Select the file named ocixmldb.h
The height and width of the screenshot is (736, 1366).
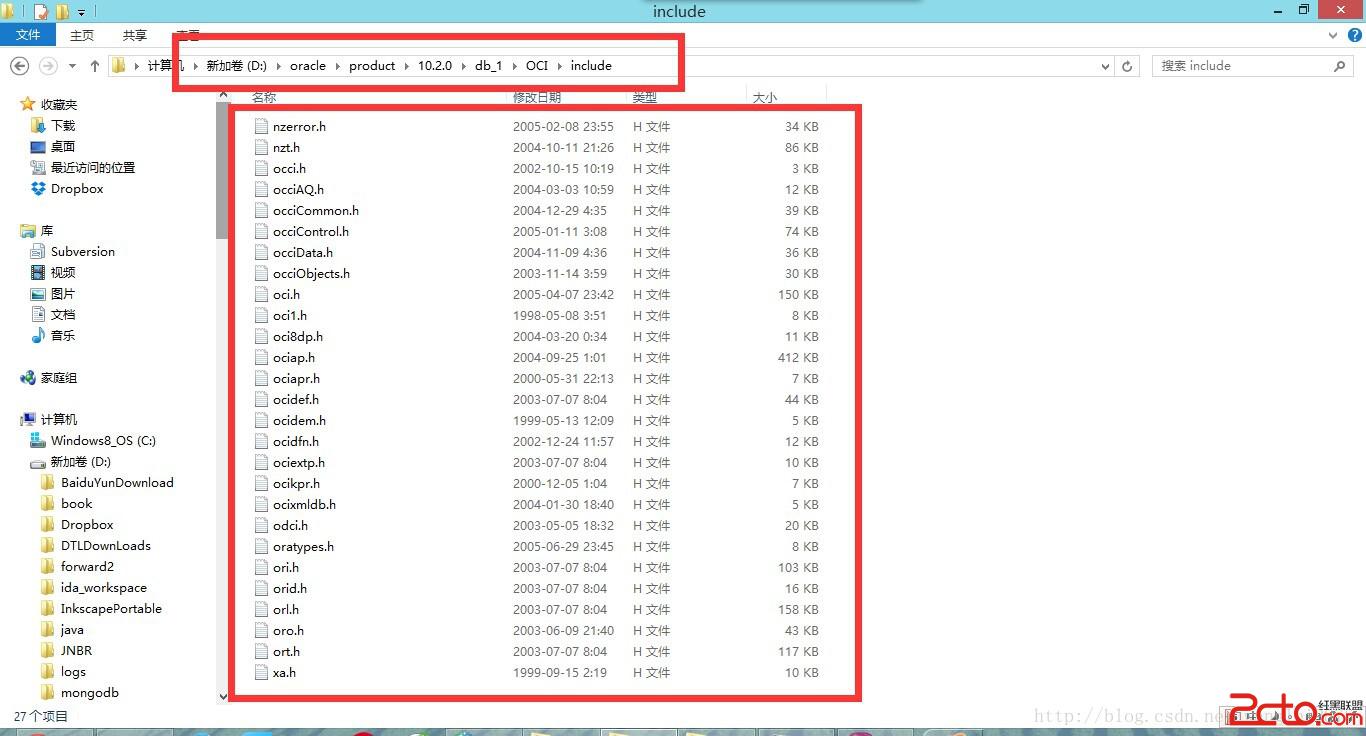point(304,504)
